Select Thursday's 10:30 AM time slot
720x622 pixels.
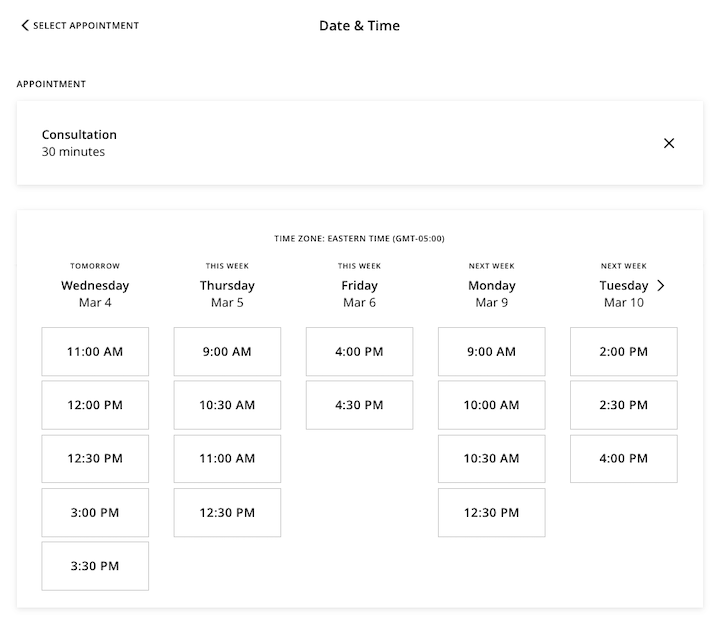tap(227, 405)
